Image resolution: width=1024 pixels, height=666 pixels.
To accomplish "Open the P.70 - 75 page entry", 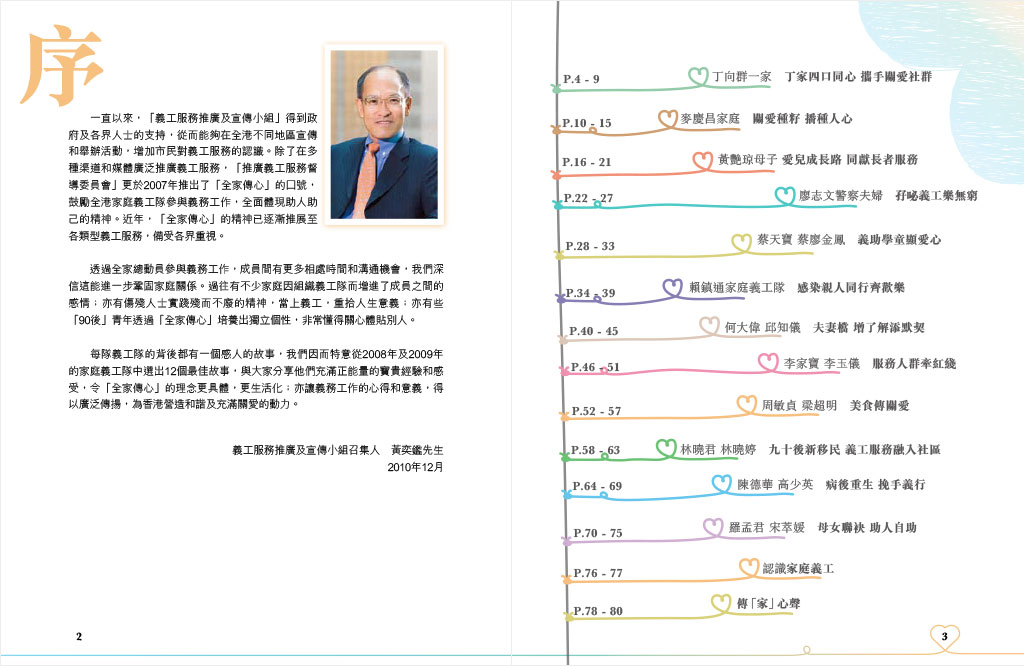I will pyautogui.click(x=598, y=533).
